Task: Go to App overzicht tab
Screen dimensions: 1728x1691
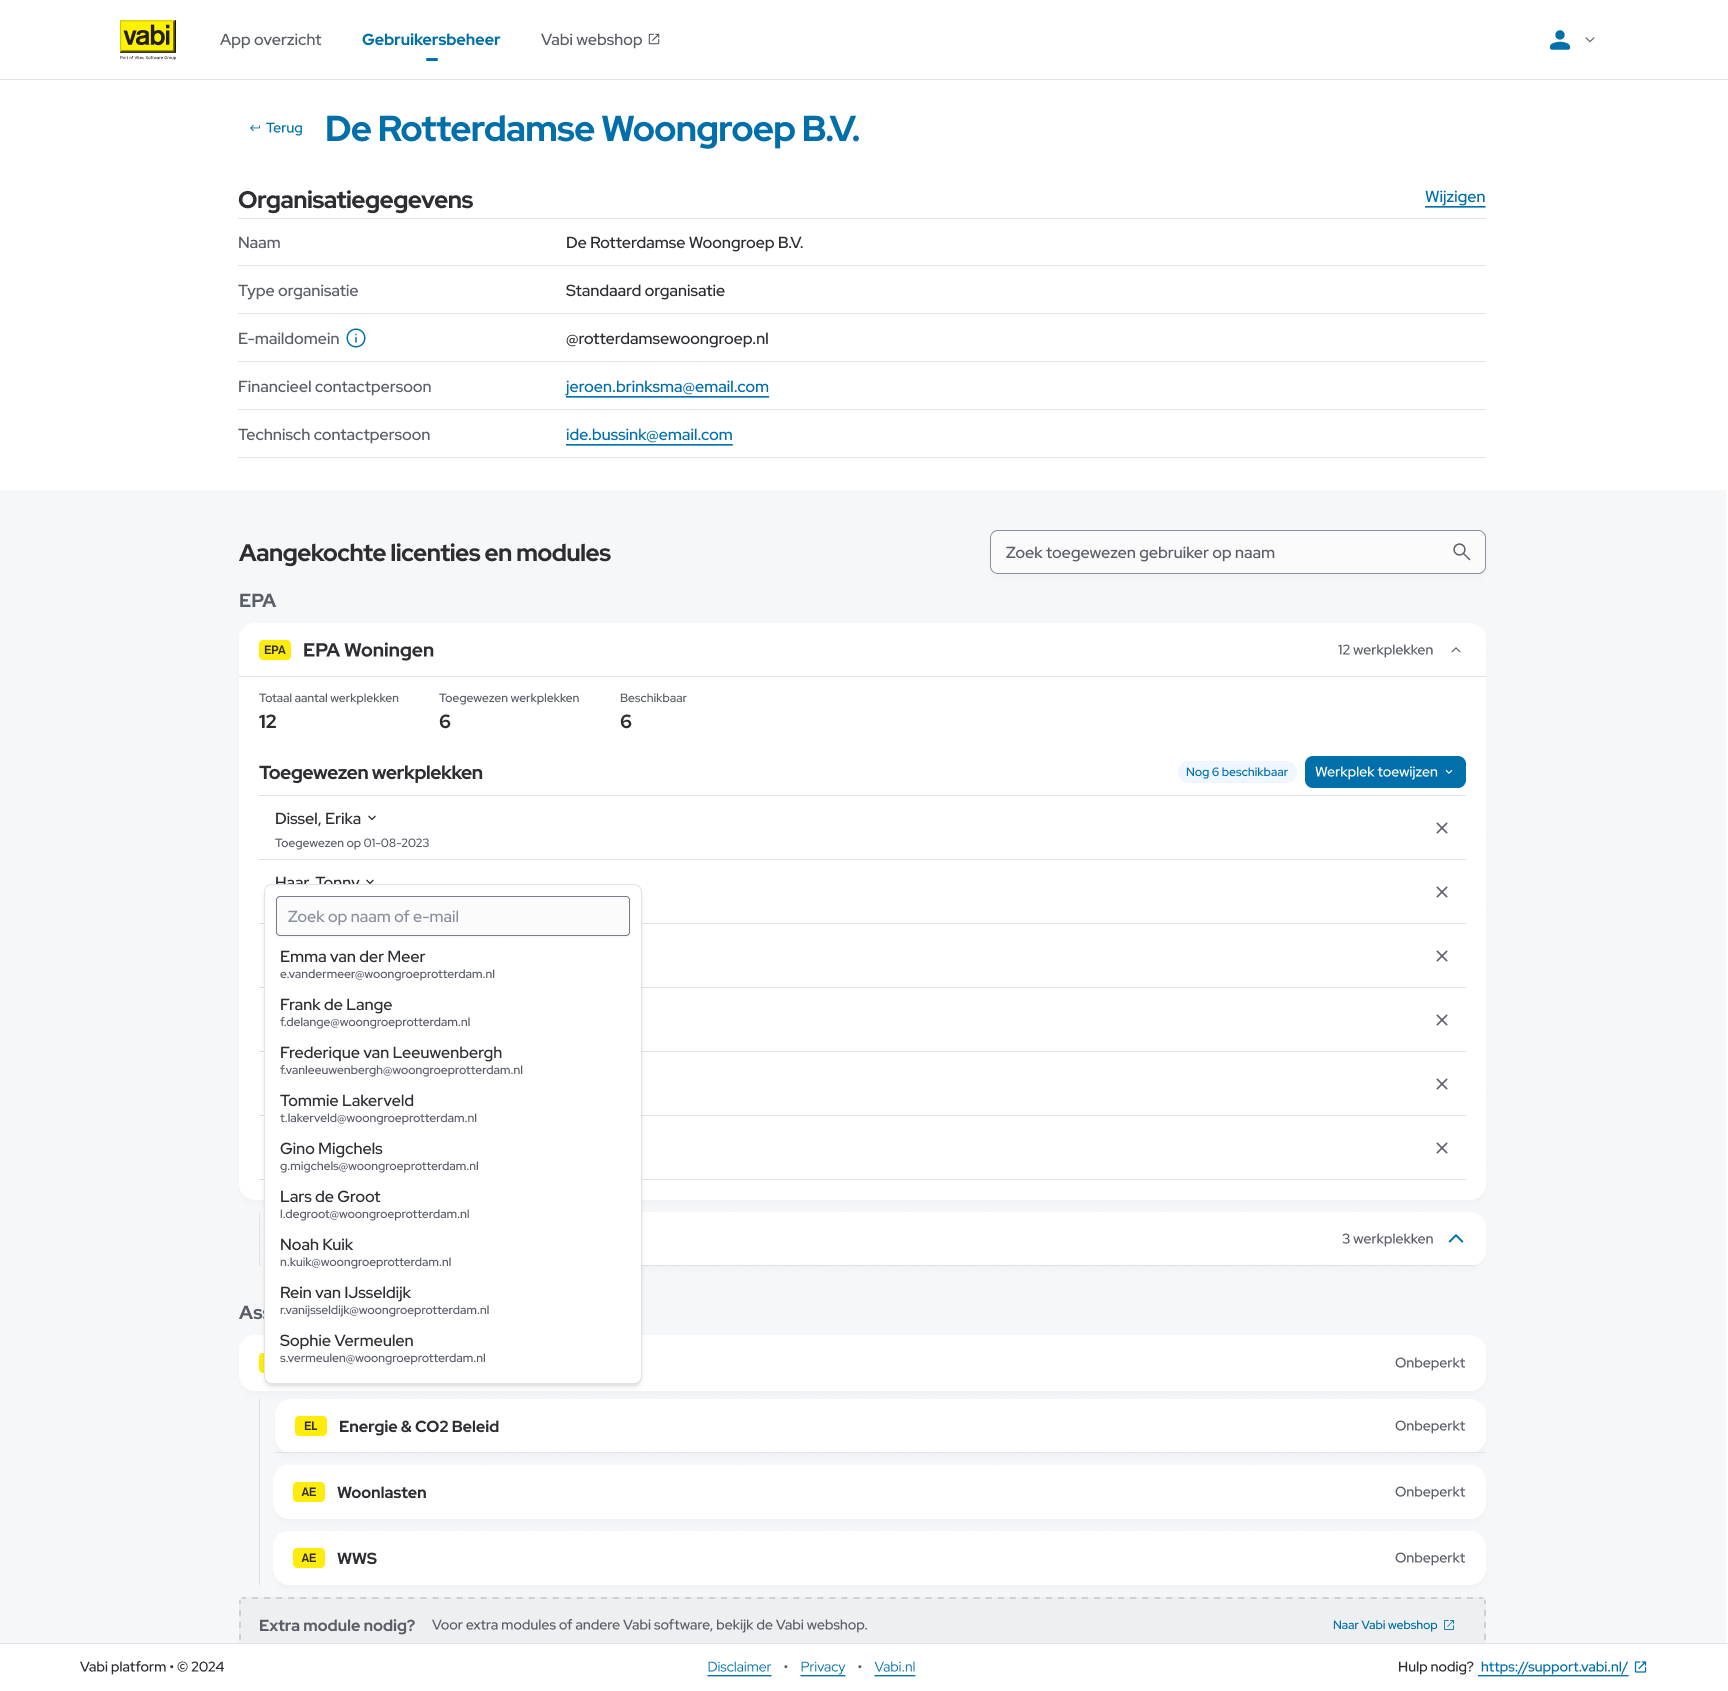Action: (x=270, y=40)
